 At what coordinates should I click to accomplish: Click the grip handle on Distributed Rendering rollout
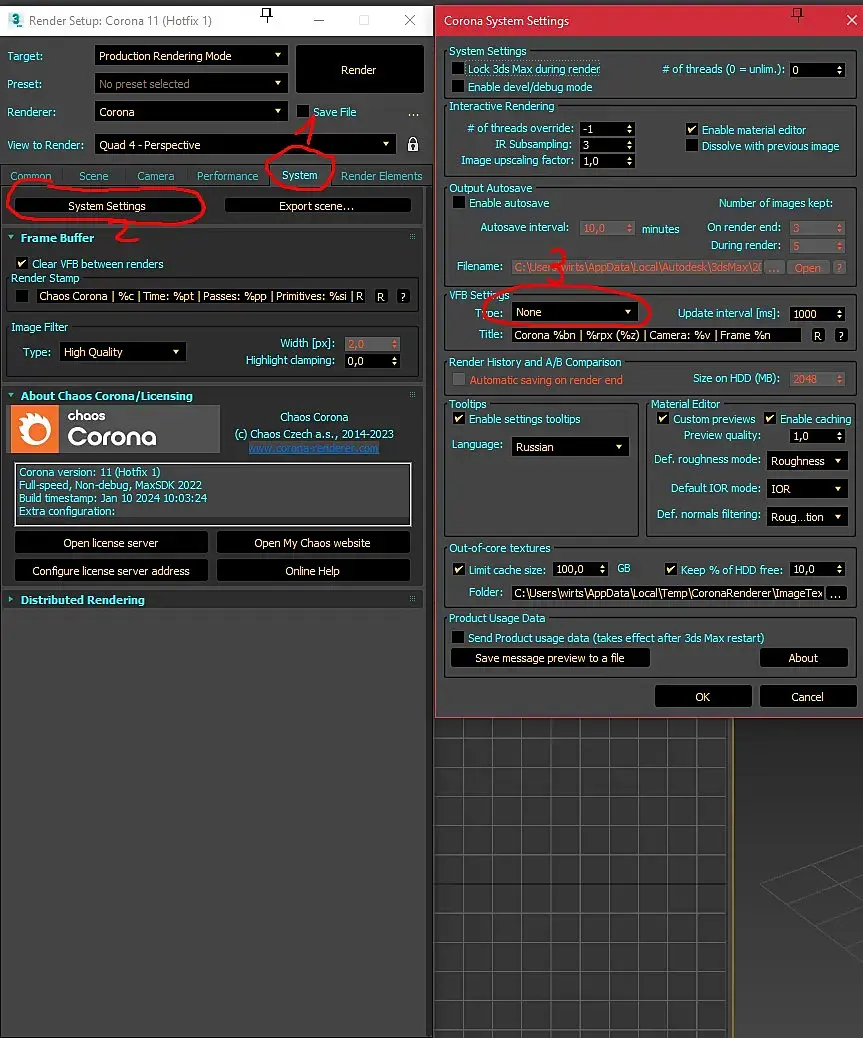click(412, 598)
